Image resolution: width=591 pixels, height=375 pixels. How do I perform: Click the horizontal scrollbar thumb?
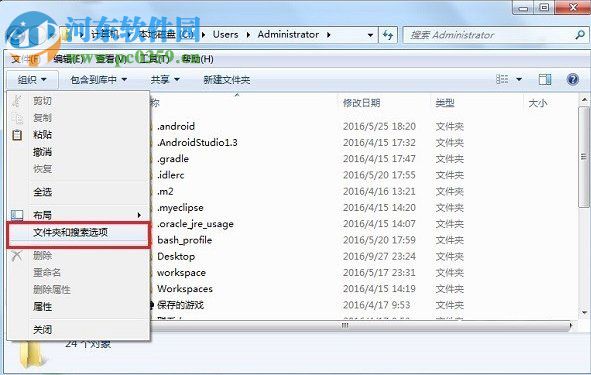346,326
